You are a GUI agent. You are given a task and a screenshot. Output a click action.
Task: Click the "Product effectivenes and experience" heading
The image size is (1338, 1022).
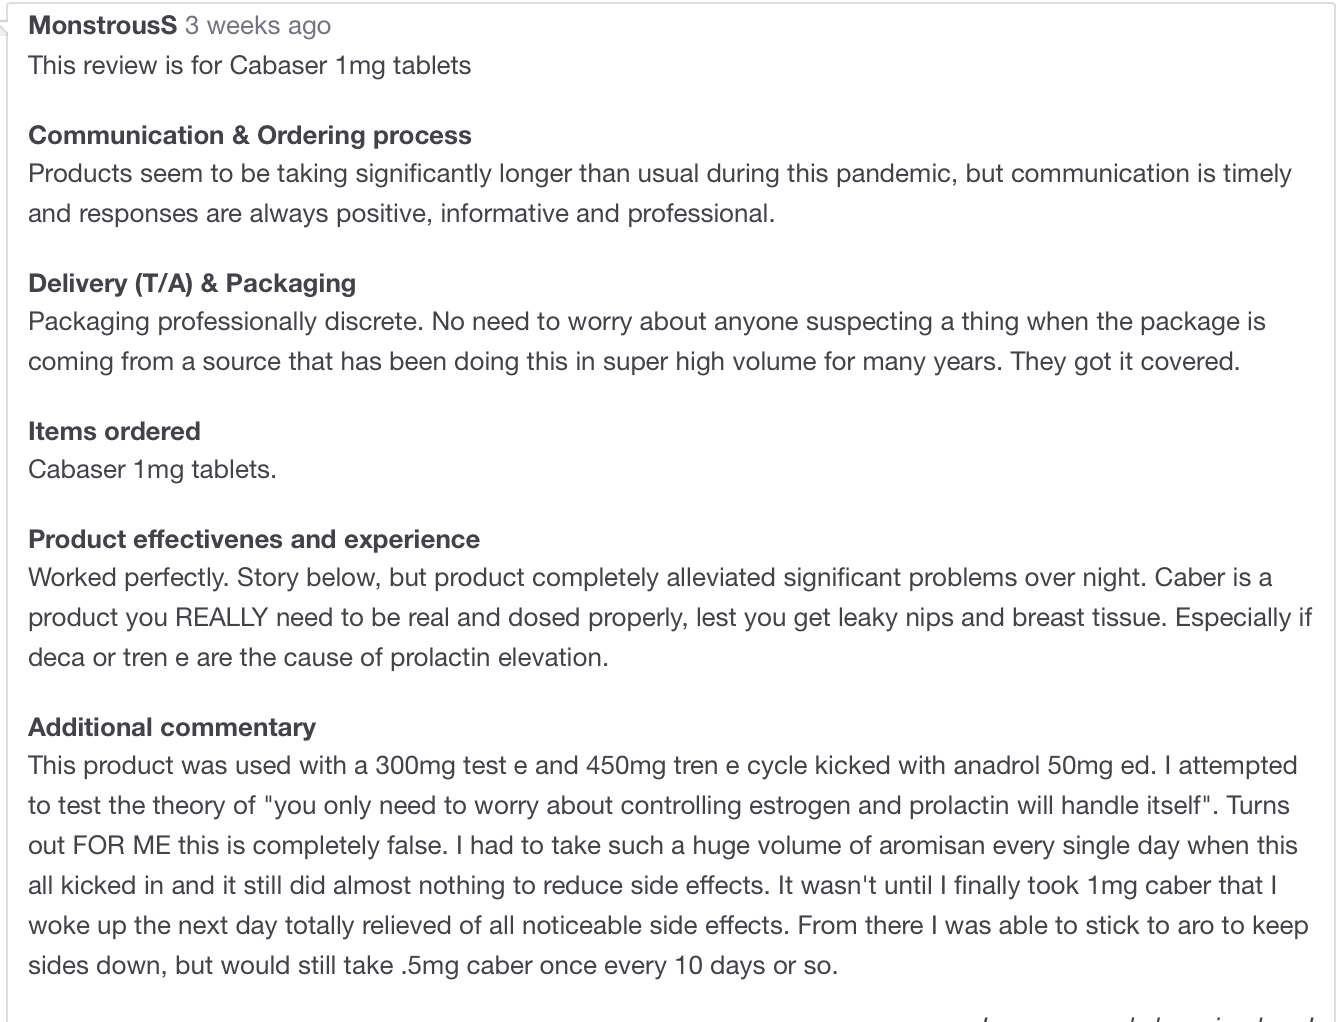click(x=253, y=539)
